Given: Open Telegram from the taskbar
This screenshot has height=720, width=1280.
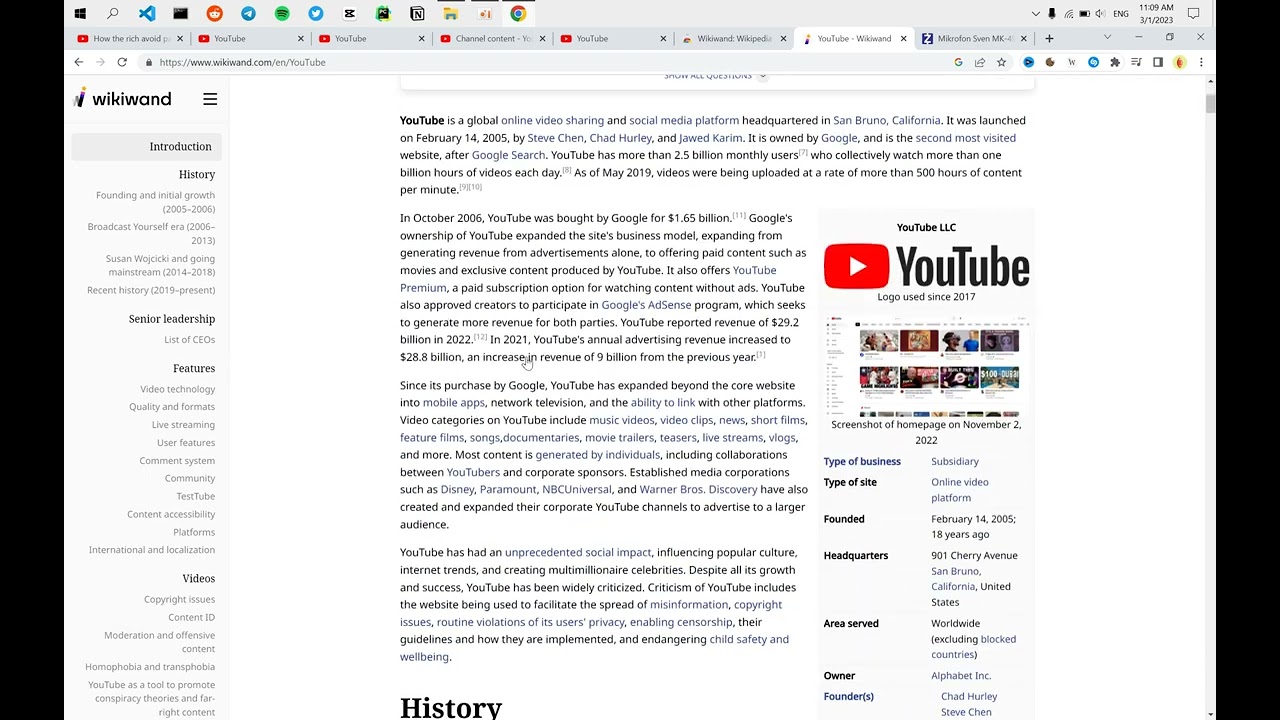Looking at the screenshot, I should pyautogui.click(x=248, y=14).
